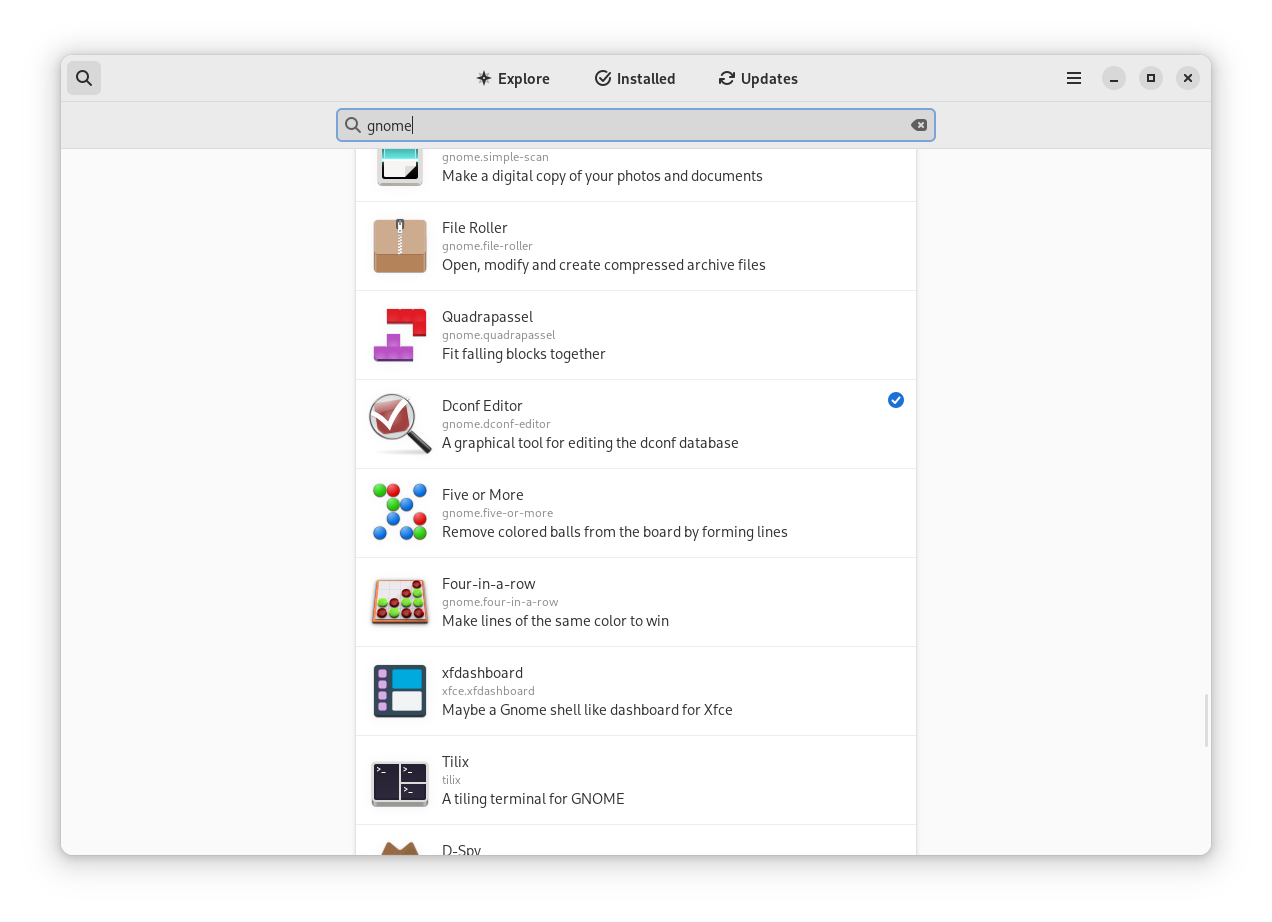Click the vertical scrollbar handle of results
The image size is (1272, 922).
1206,720
